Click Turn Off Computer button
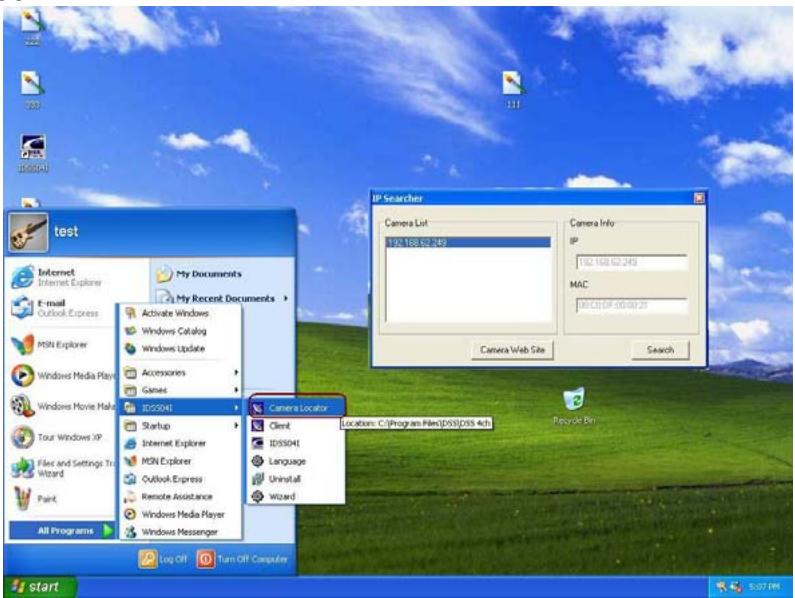The width and height of the screenshot is (795, 598). [x=242, y=559]
